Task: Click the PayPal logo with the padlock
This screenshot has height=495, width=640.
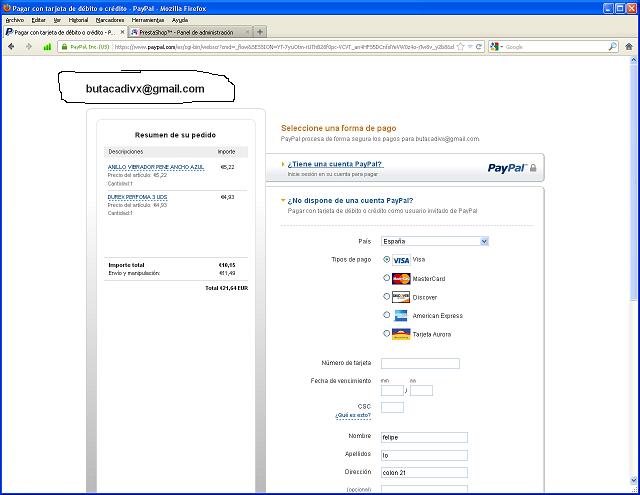Action: point(512,168)
